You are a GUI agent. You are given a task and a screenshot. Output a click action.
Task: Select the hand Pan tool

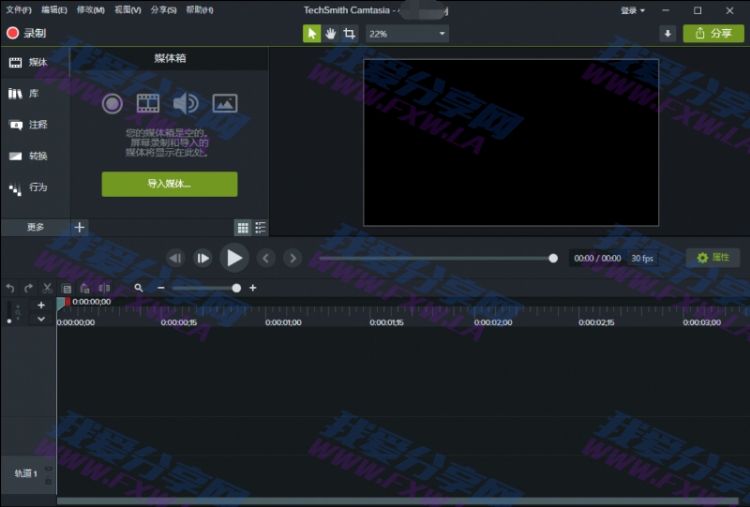click(x=331, y=33)
